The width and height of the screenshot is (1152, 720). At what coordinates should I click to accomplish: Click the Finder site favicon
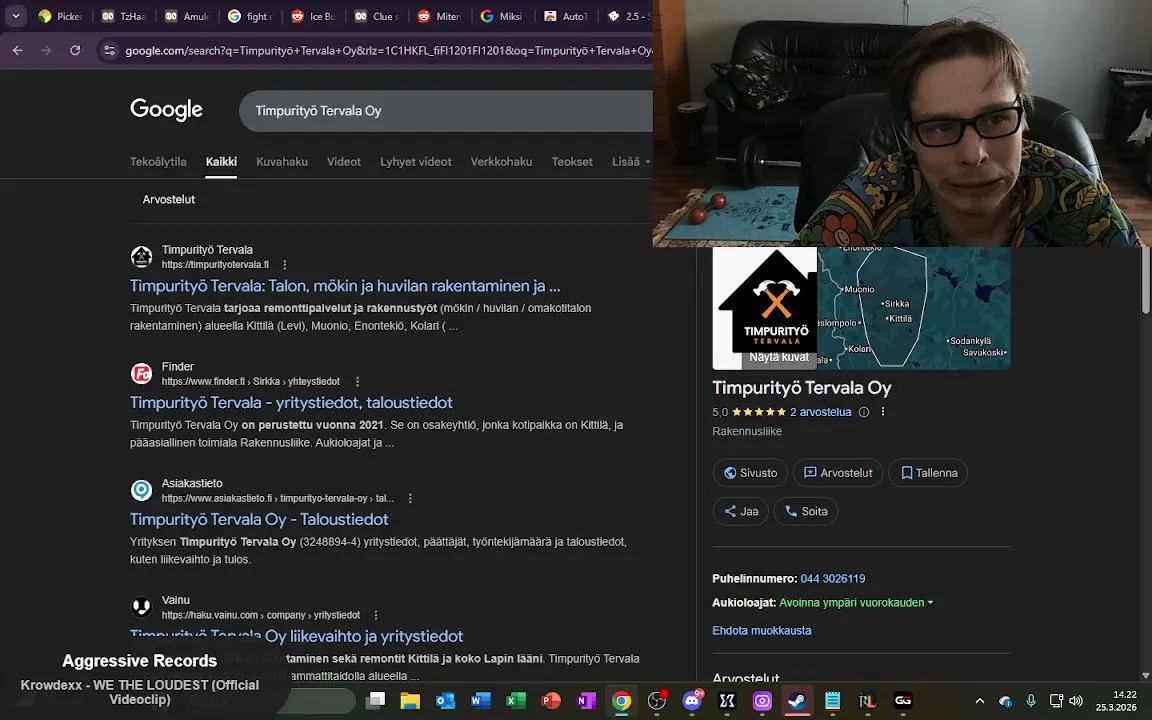[x=141, y=374]
